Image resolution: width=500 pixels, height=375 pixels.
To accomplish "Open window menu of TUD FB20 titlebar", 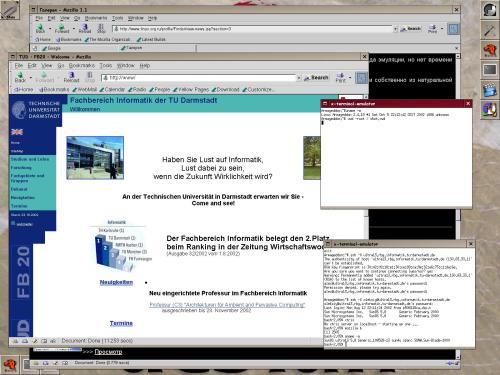I will 13,57.
